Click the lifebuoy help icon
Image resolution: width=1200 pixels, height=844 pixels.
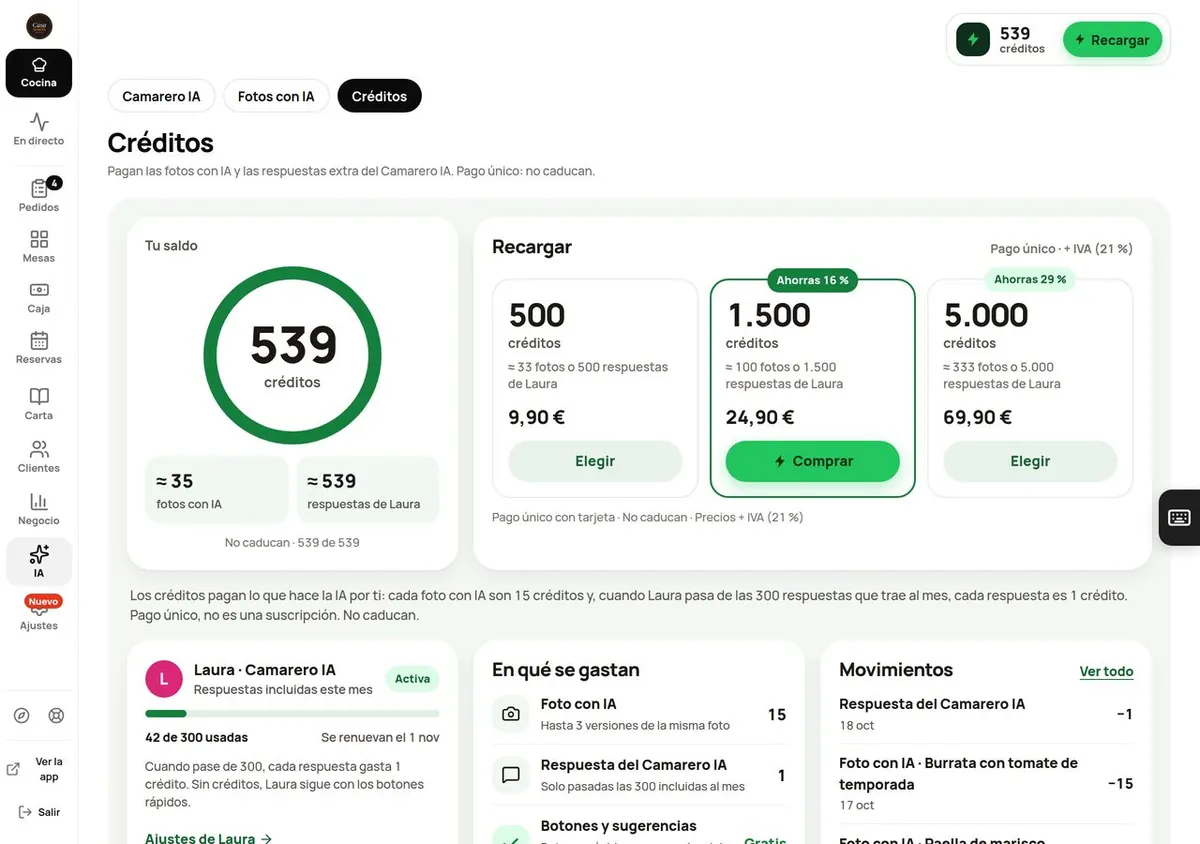(56, 715)
